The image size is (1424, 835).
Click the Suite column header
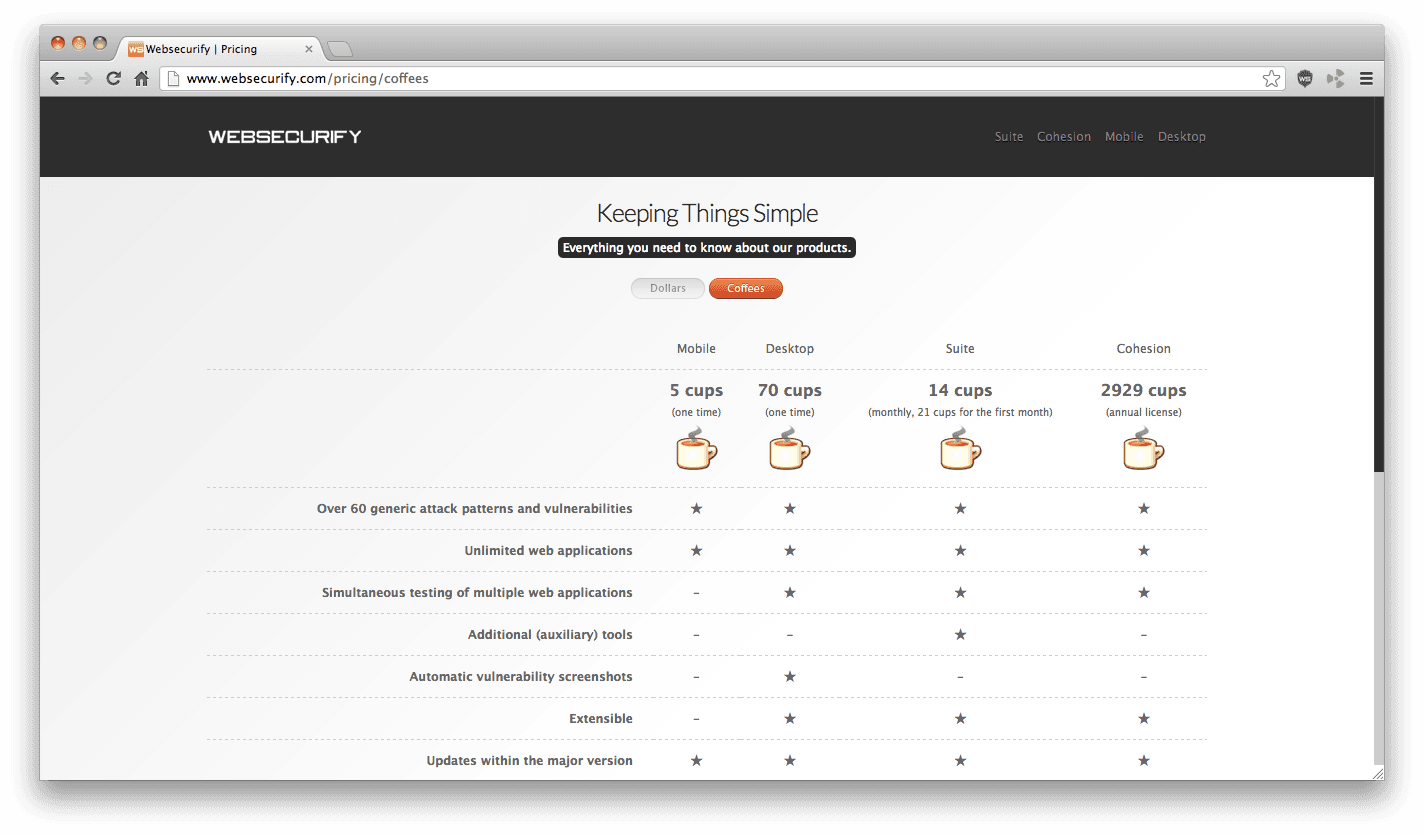click(x=960, y=349)
